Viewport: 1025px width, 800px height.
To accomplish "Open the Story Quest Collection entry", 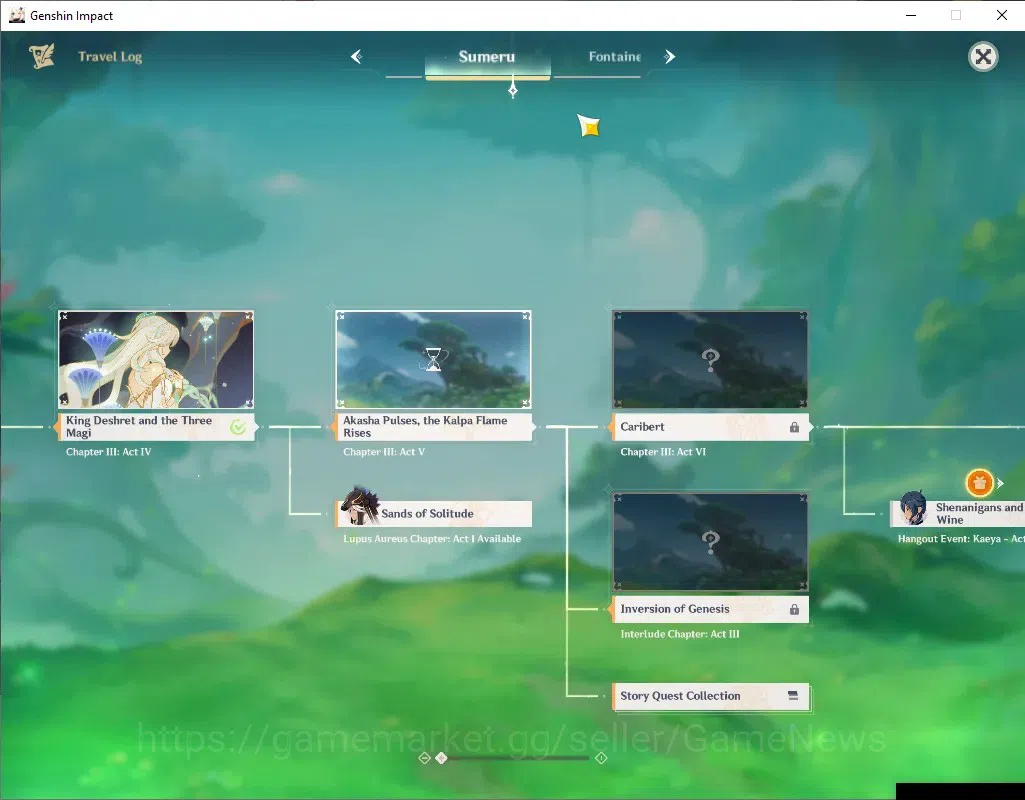I will 711,696.
